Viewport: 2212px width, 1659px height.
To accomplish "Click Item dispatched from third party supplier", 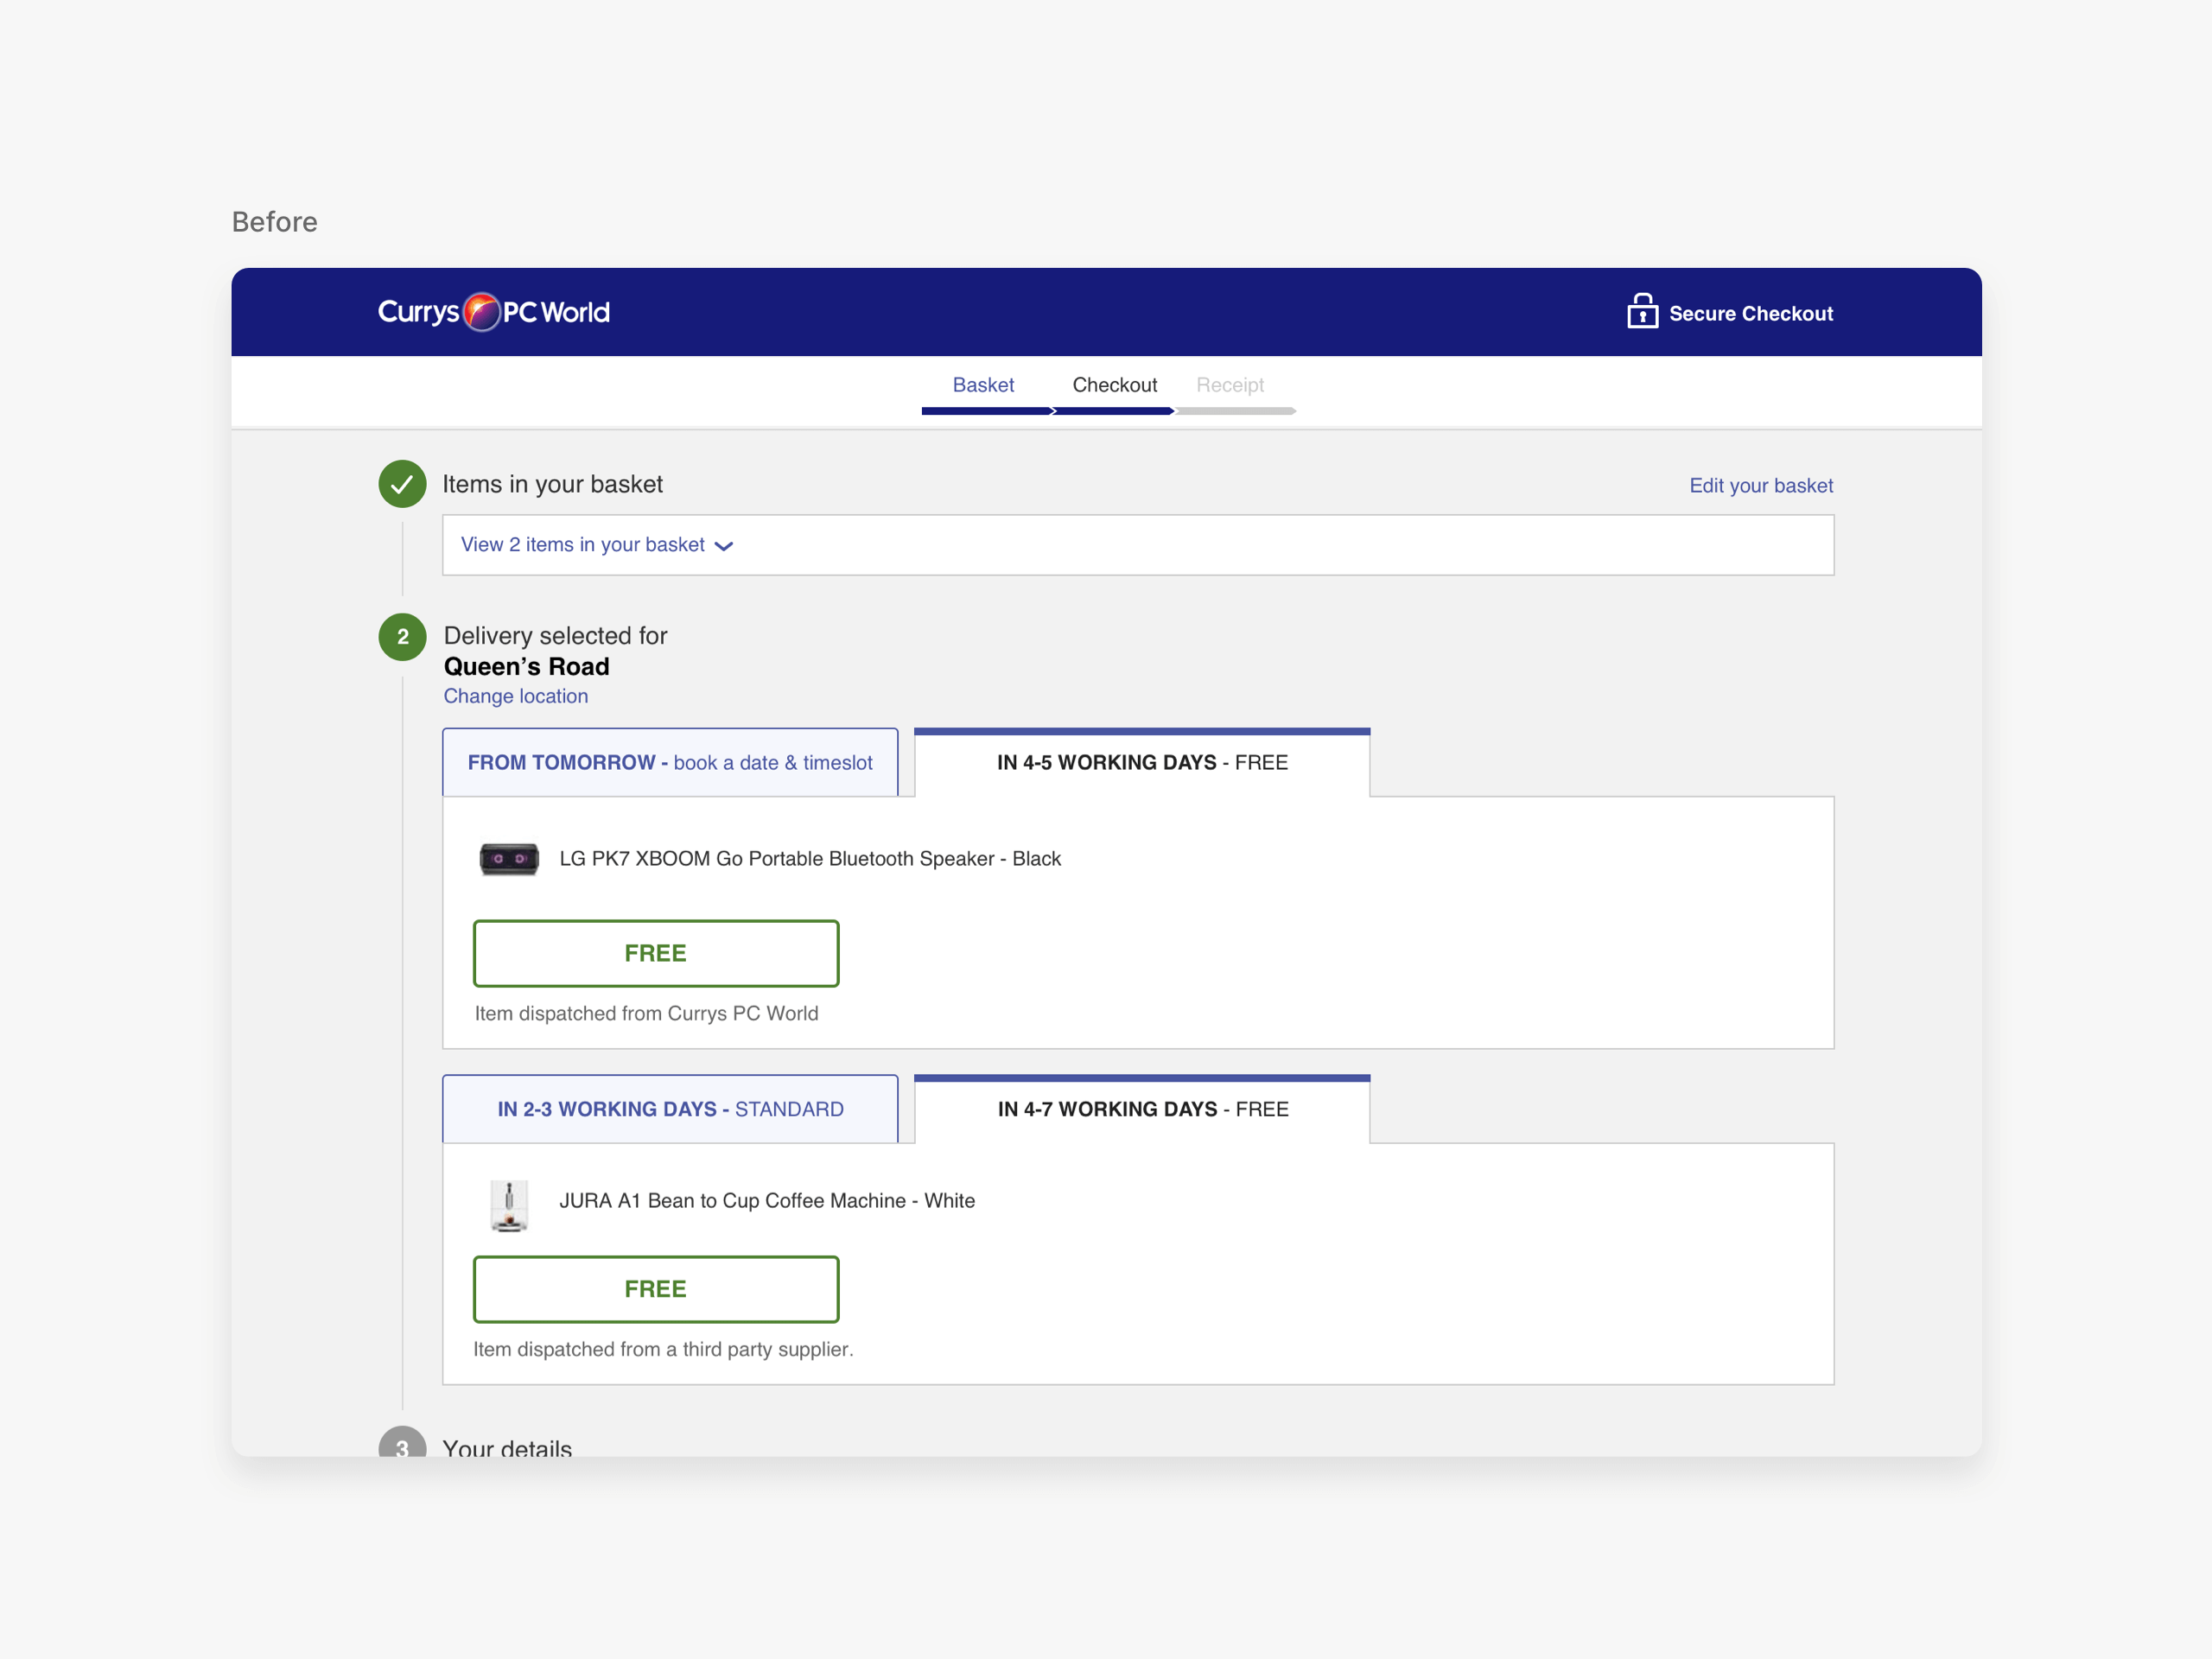I will click(663, 1350).
